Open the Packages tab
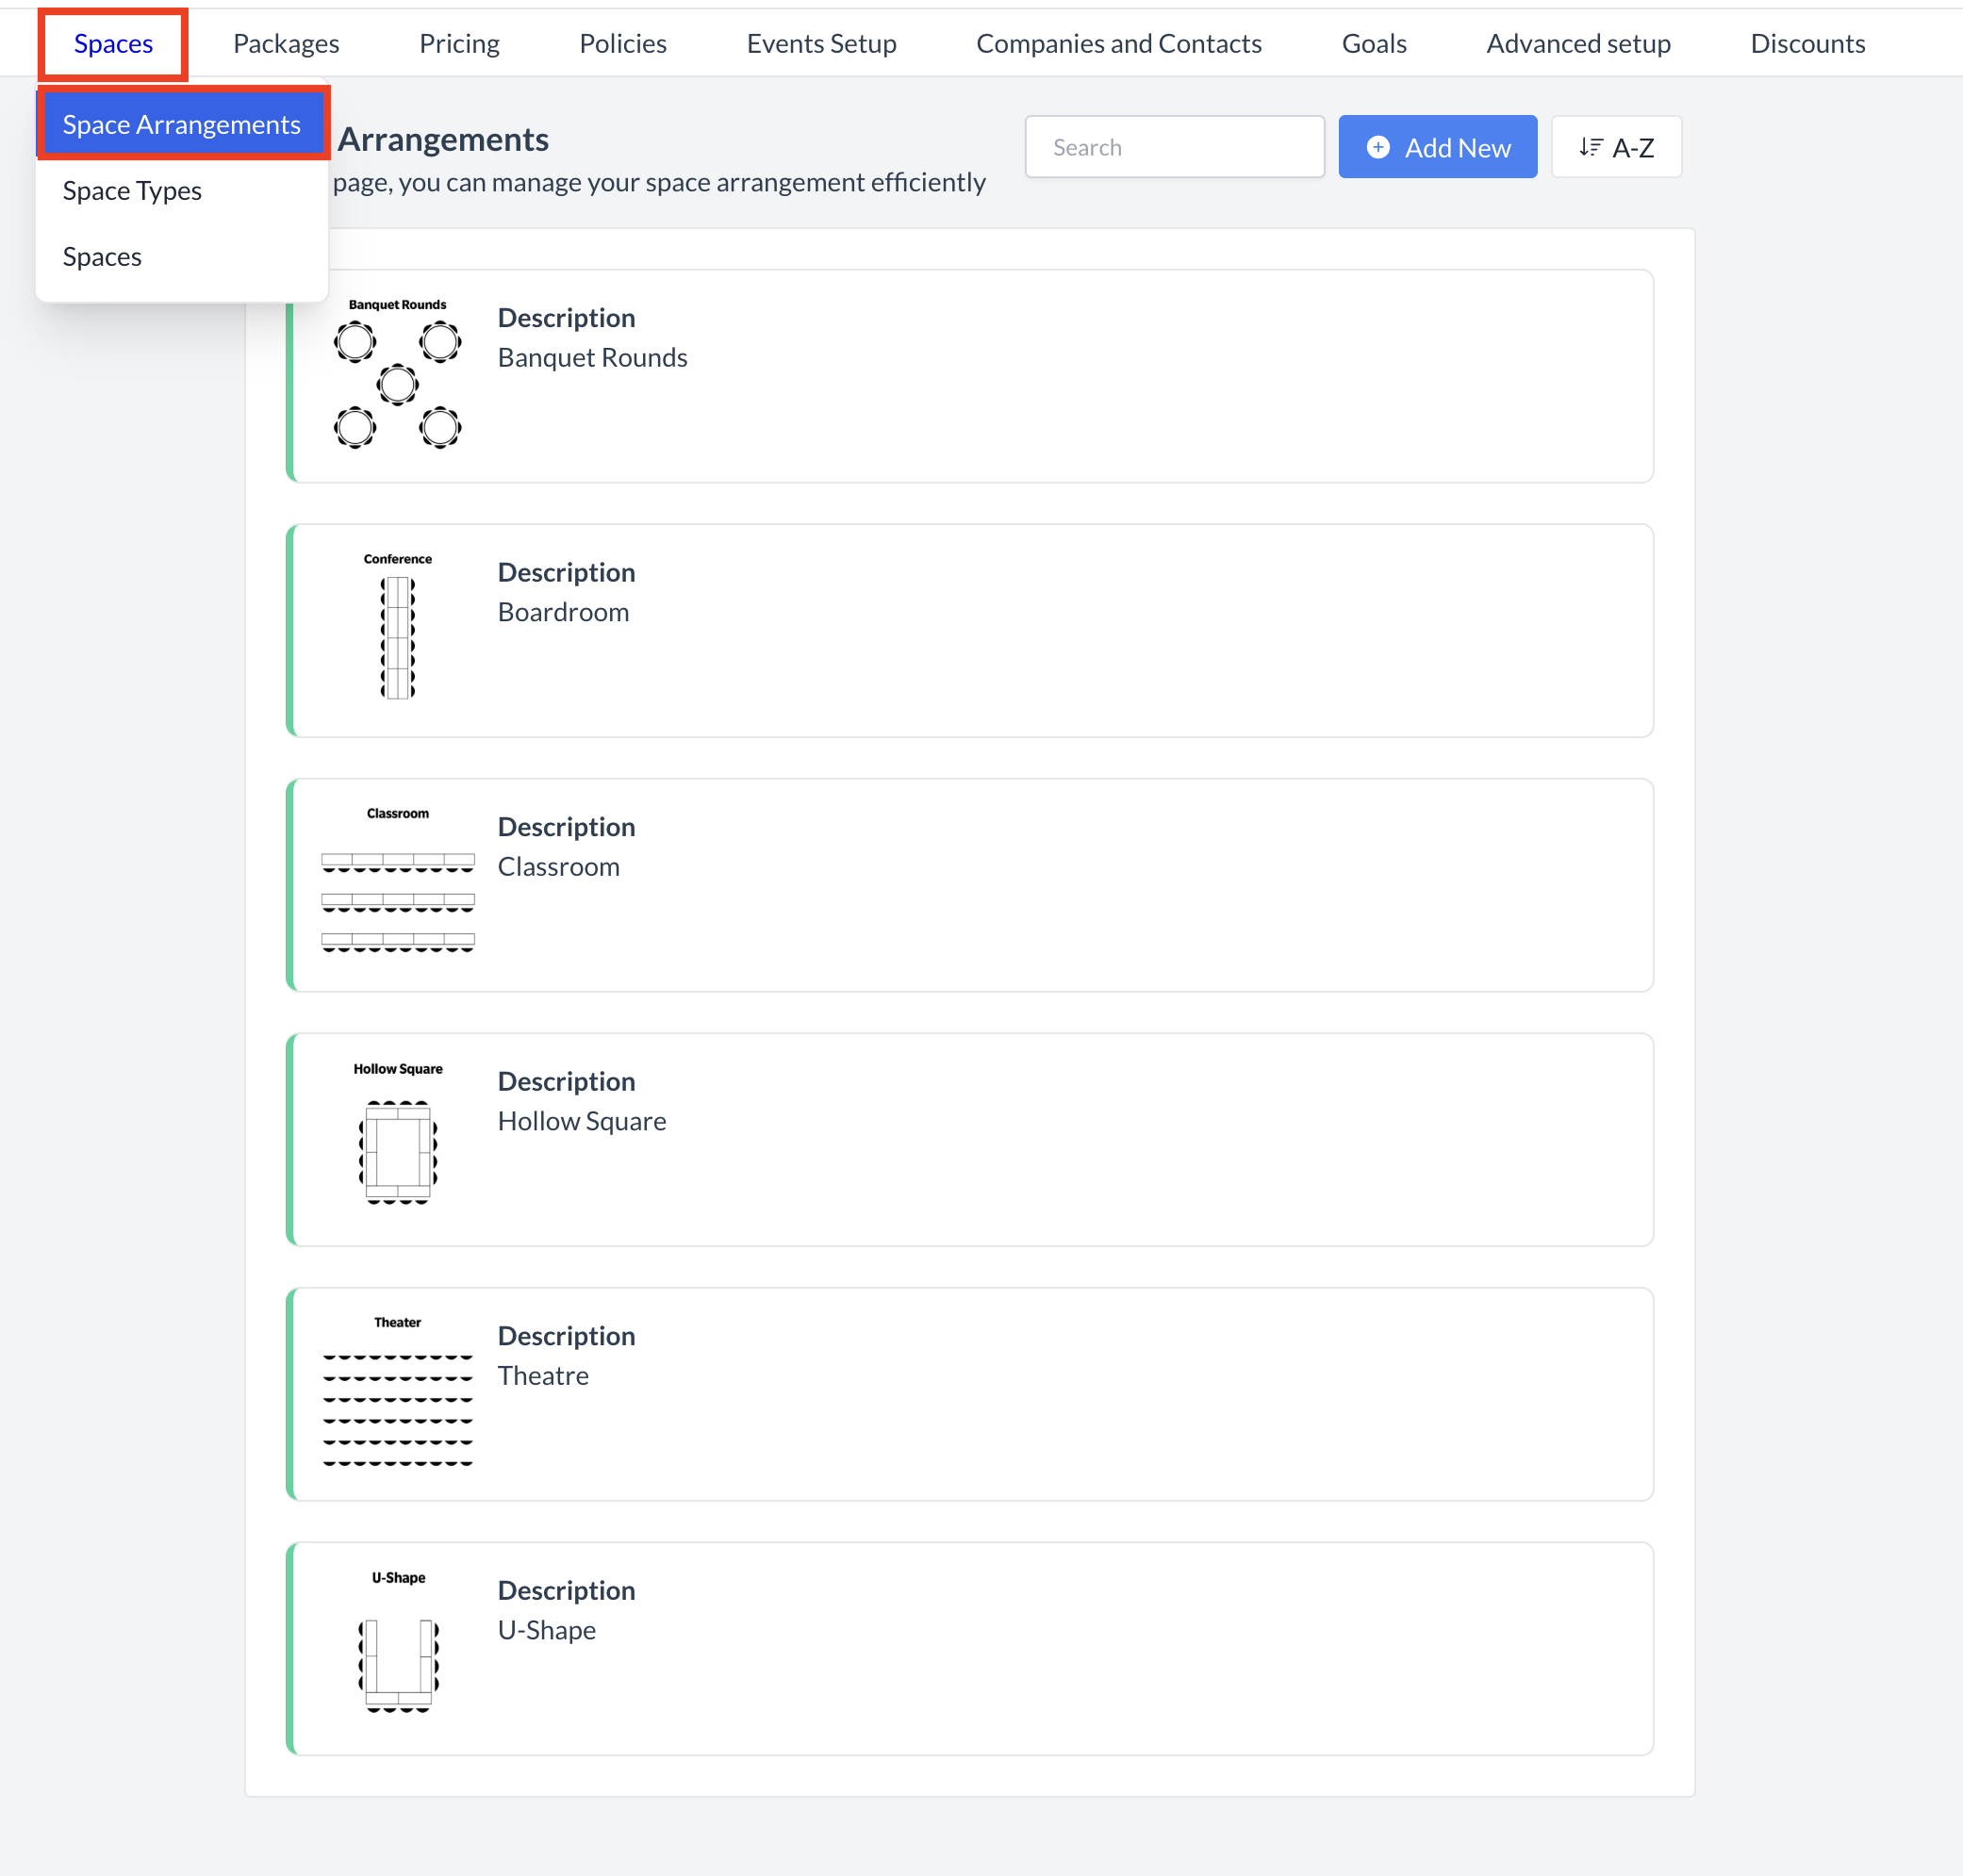This screenshot has width=1963, height=1876. (286, 44)
